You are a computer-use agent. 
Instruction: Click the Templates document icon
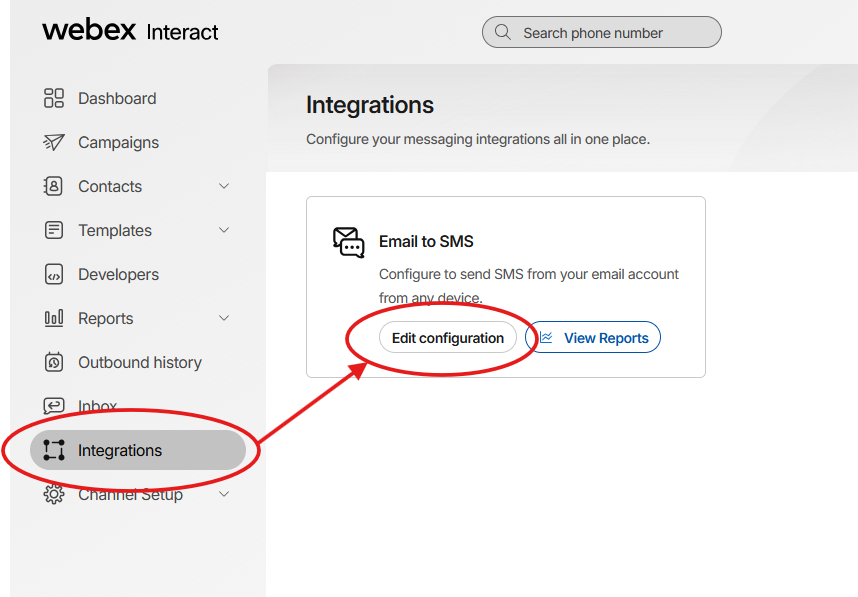point(54,230)
